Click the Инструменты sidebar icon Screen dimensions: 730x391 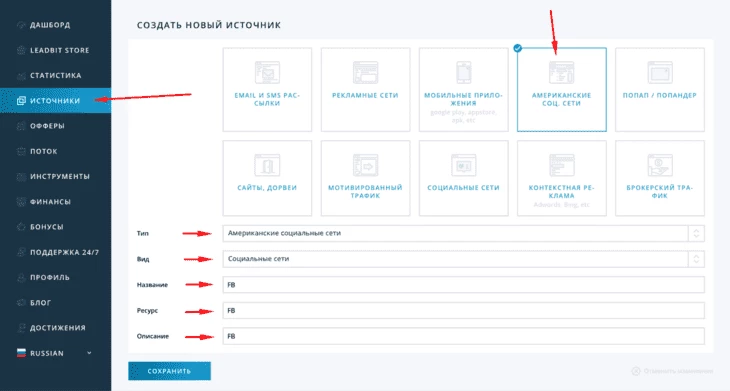(21, 176)
